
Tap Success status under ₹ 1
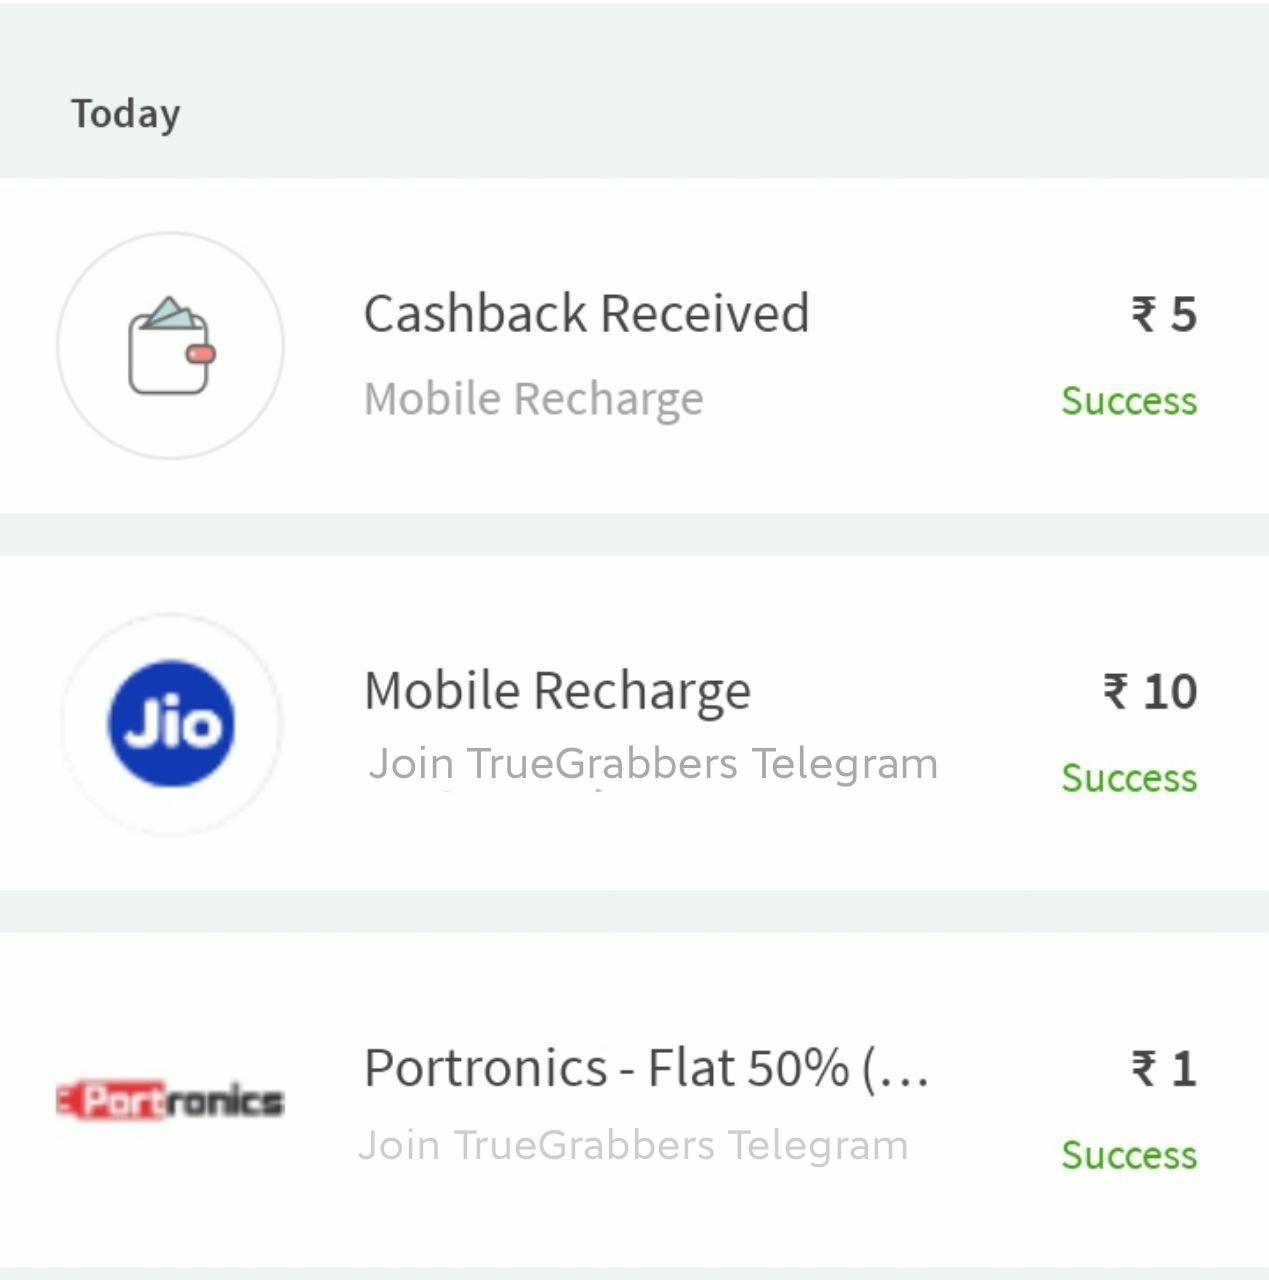(x=1129, y=1155)
